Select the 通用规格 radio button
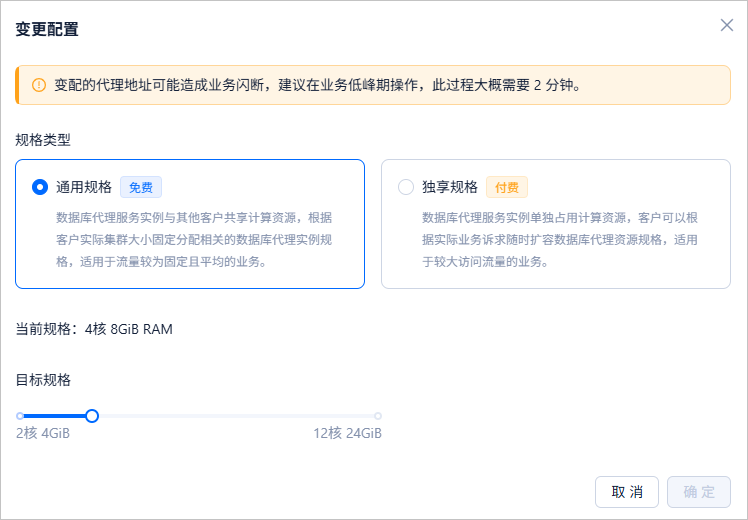Screen dimensions: 748x520 (x=40, y=187)
